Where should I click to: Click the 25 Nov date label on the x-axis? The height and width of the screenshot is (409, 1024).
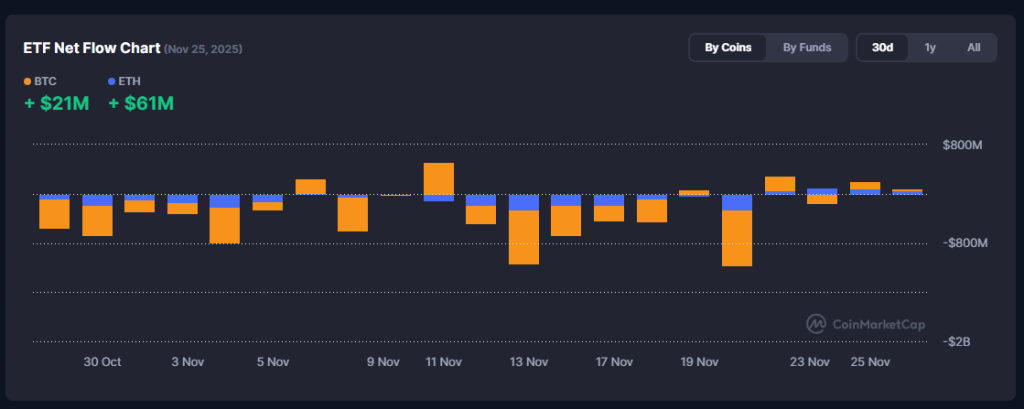click(869, 362)
